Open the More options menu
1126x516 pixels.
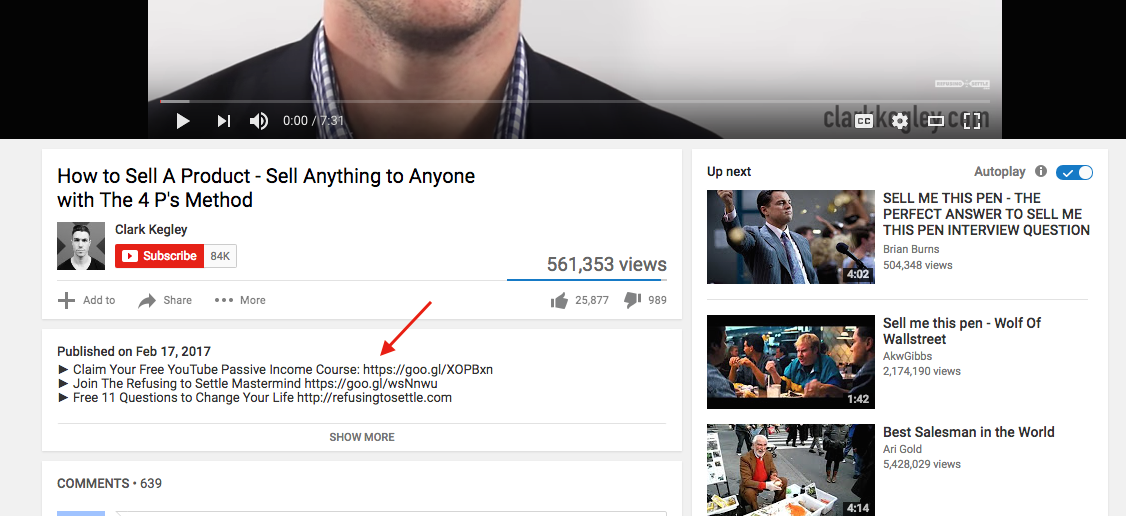pos(240,300)
